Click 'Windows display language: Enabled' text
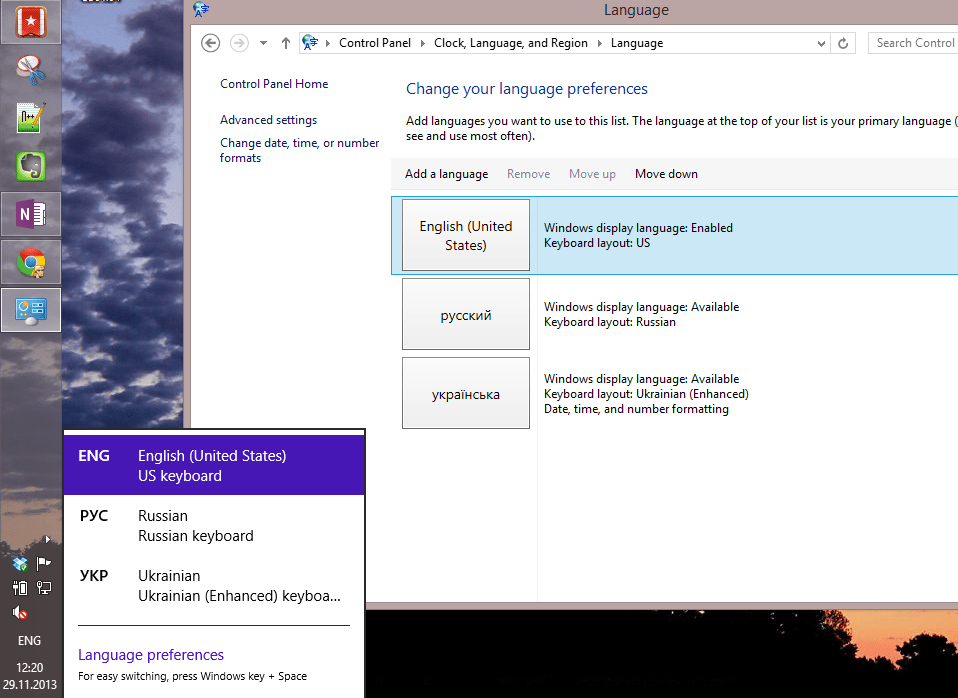This screenshot has height=698, width=958. point(638,228)
